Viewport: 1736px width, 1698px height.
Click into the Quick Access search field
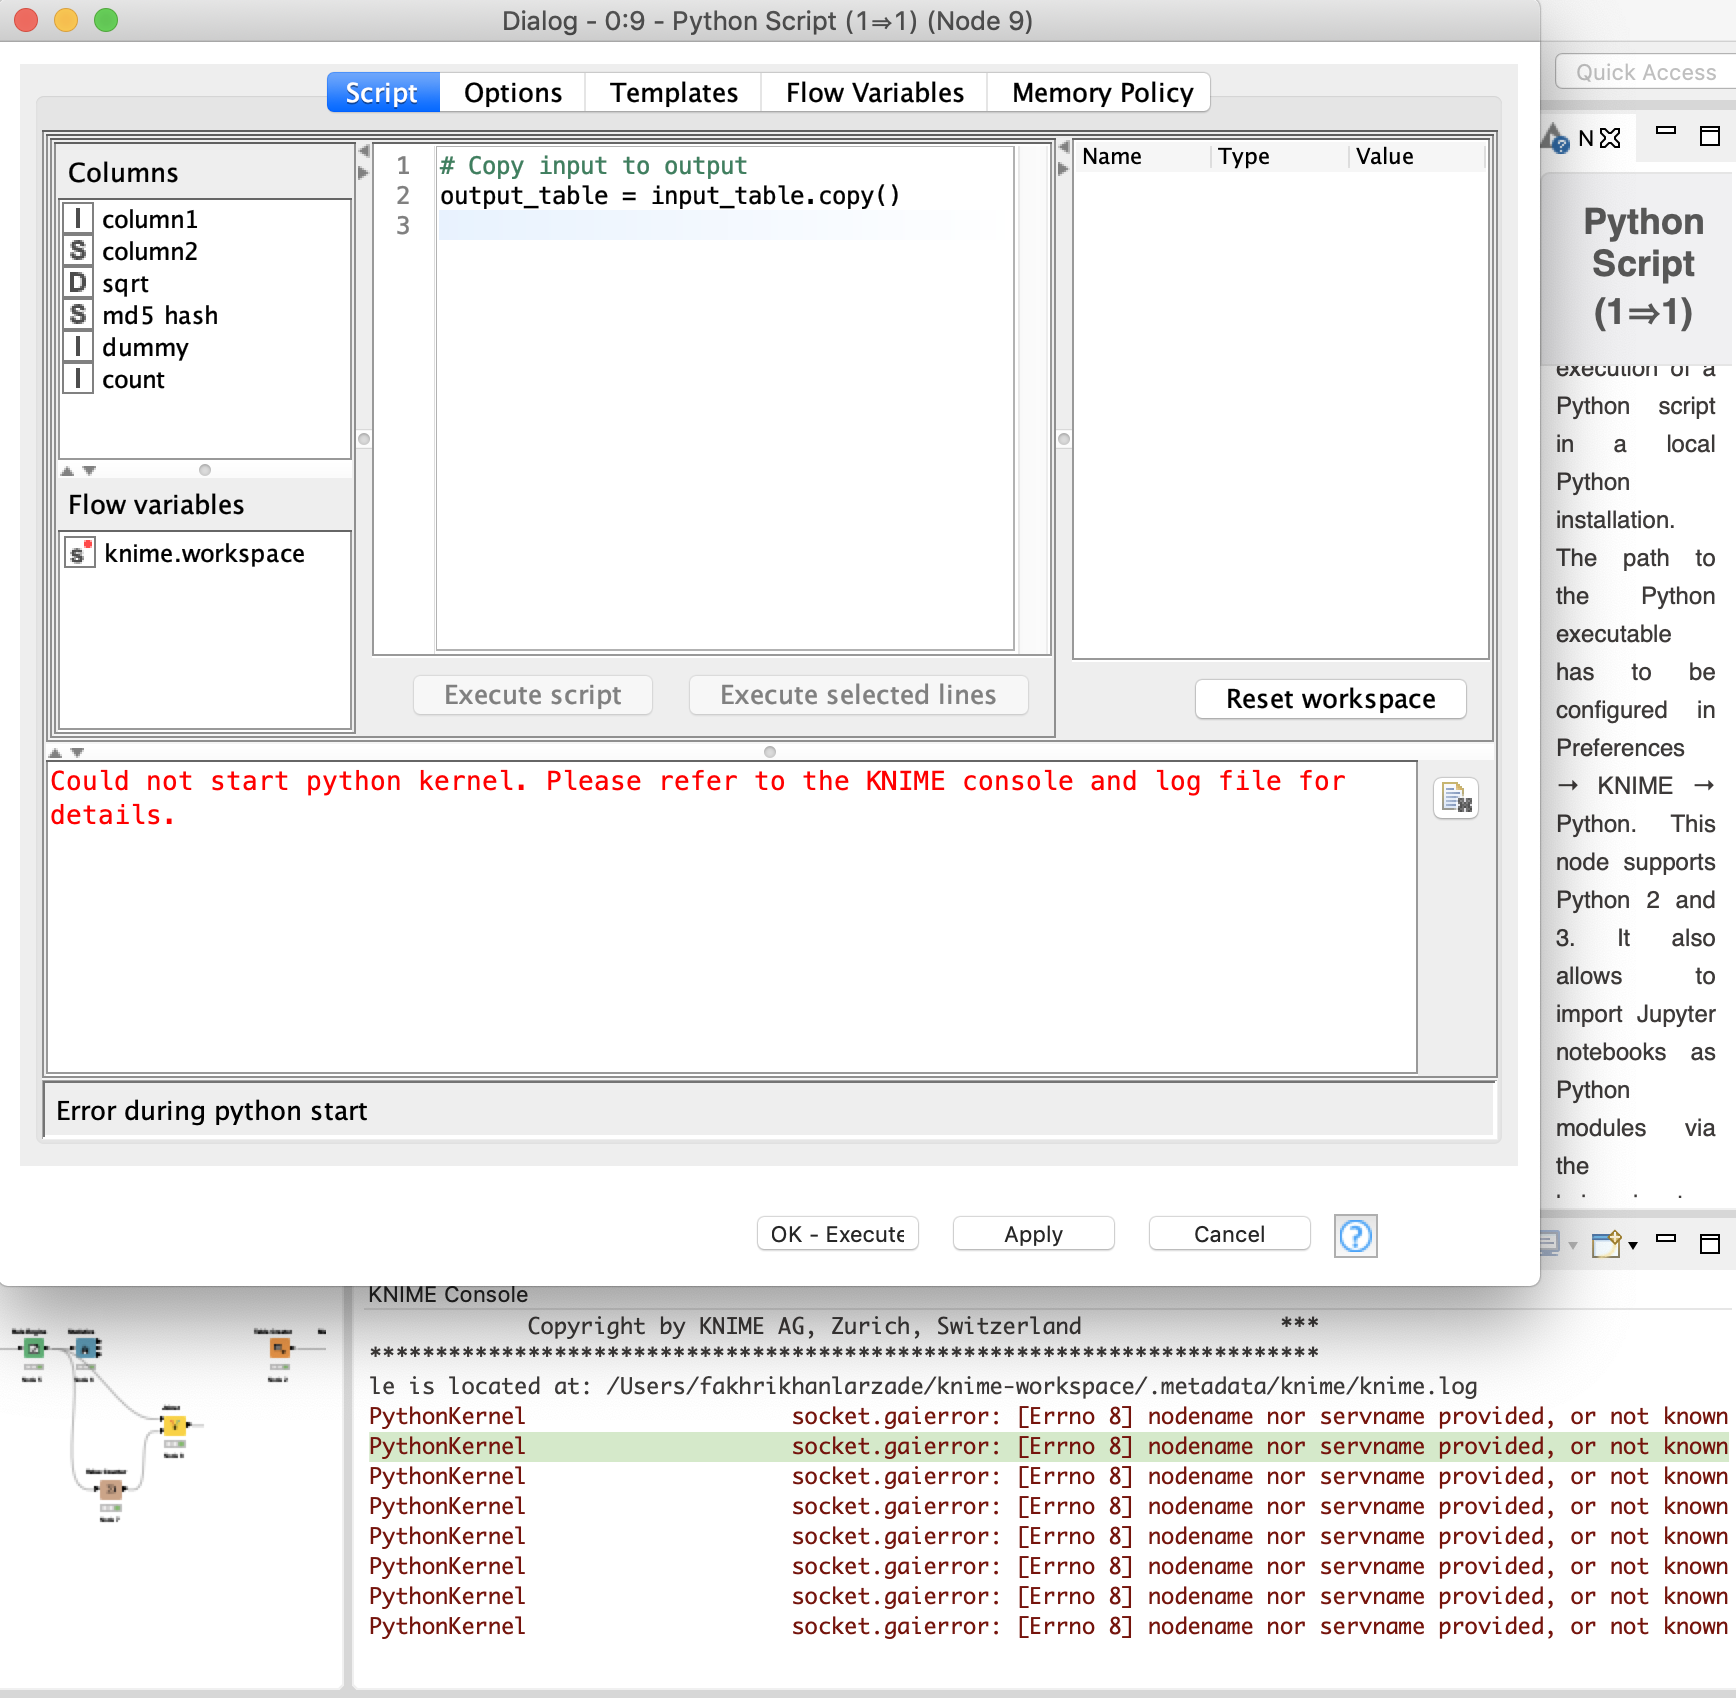coord(1645,72)
